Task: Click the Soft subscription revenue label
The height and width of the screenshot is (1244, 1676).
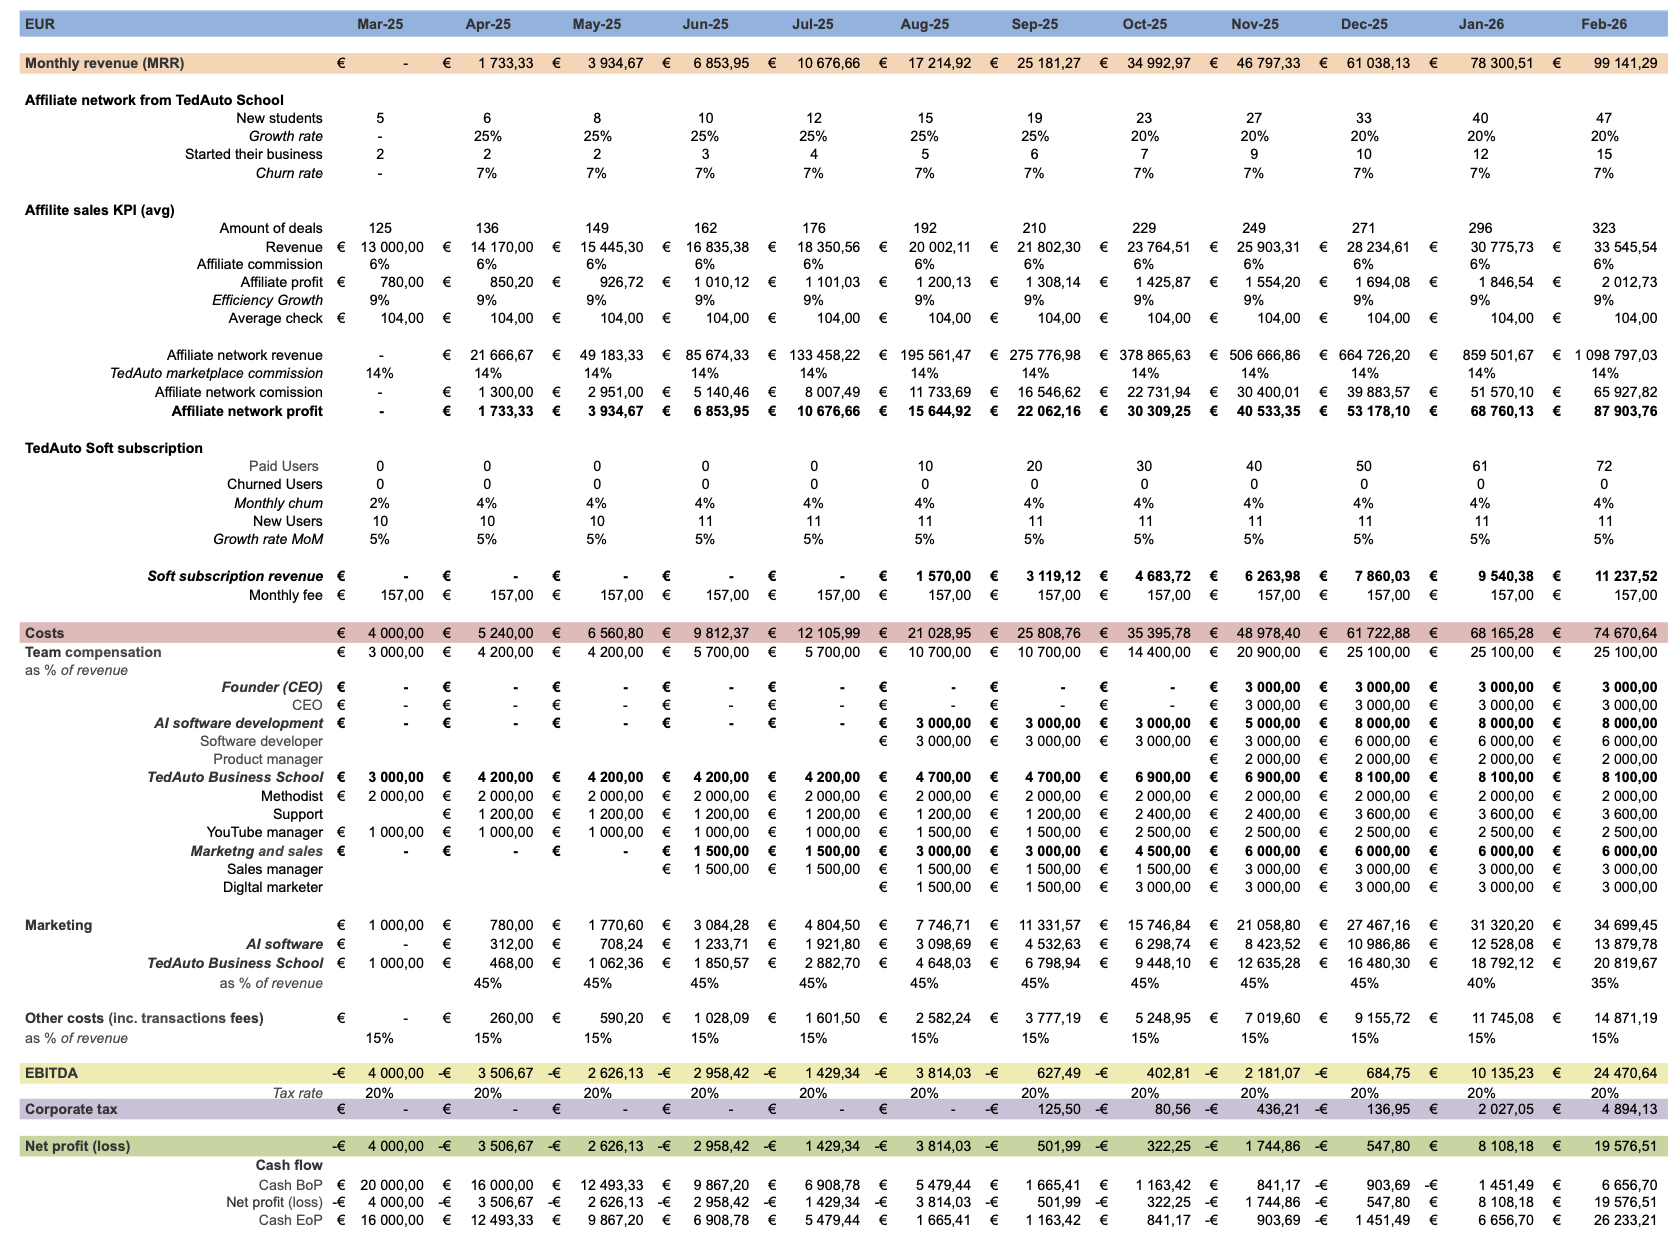Action: click(235, 576)
